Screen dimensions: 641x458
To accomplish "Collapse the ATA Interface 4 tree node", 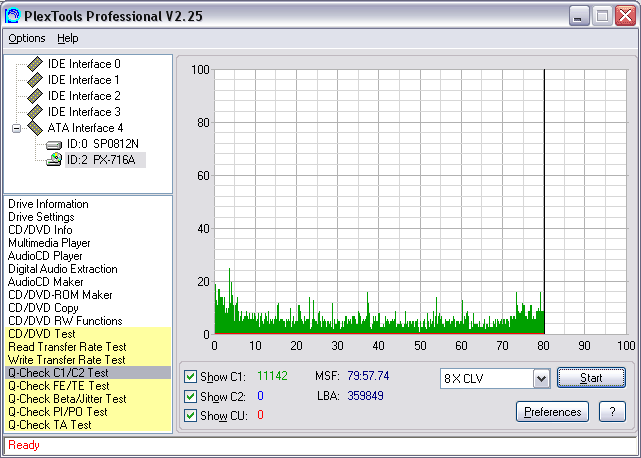I will [16, 128].
